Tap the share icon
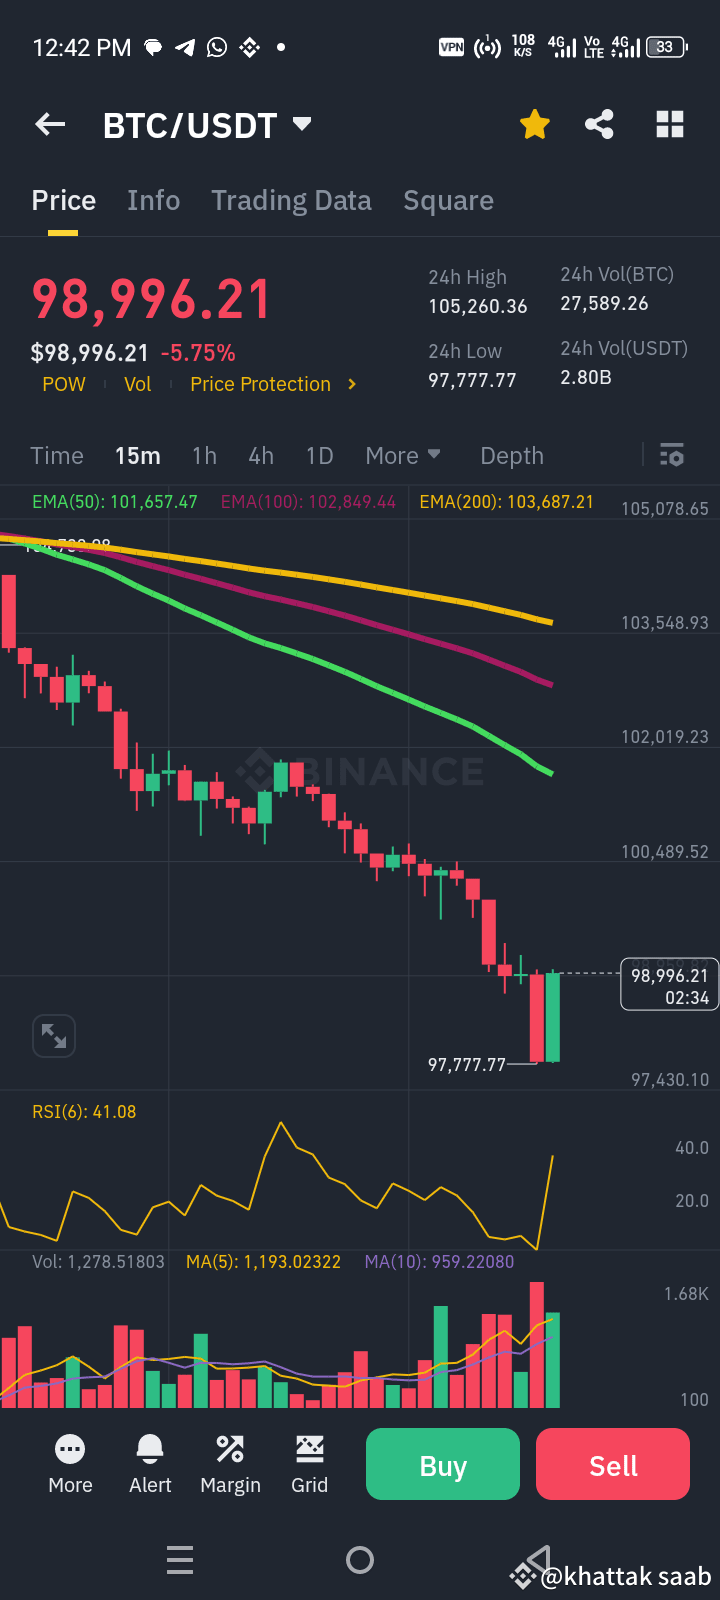Image resolution: width=720 pixels, height=1600 pixels. click(x=599, y=125)
